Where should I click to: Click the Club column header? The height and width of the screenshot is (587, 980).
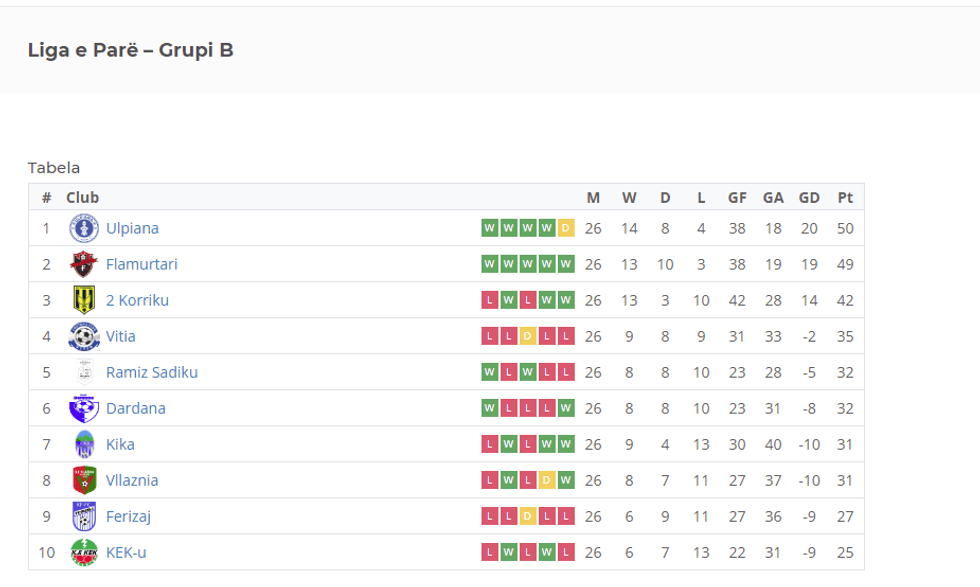click(x=83, y=198)
